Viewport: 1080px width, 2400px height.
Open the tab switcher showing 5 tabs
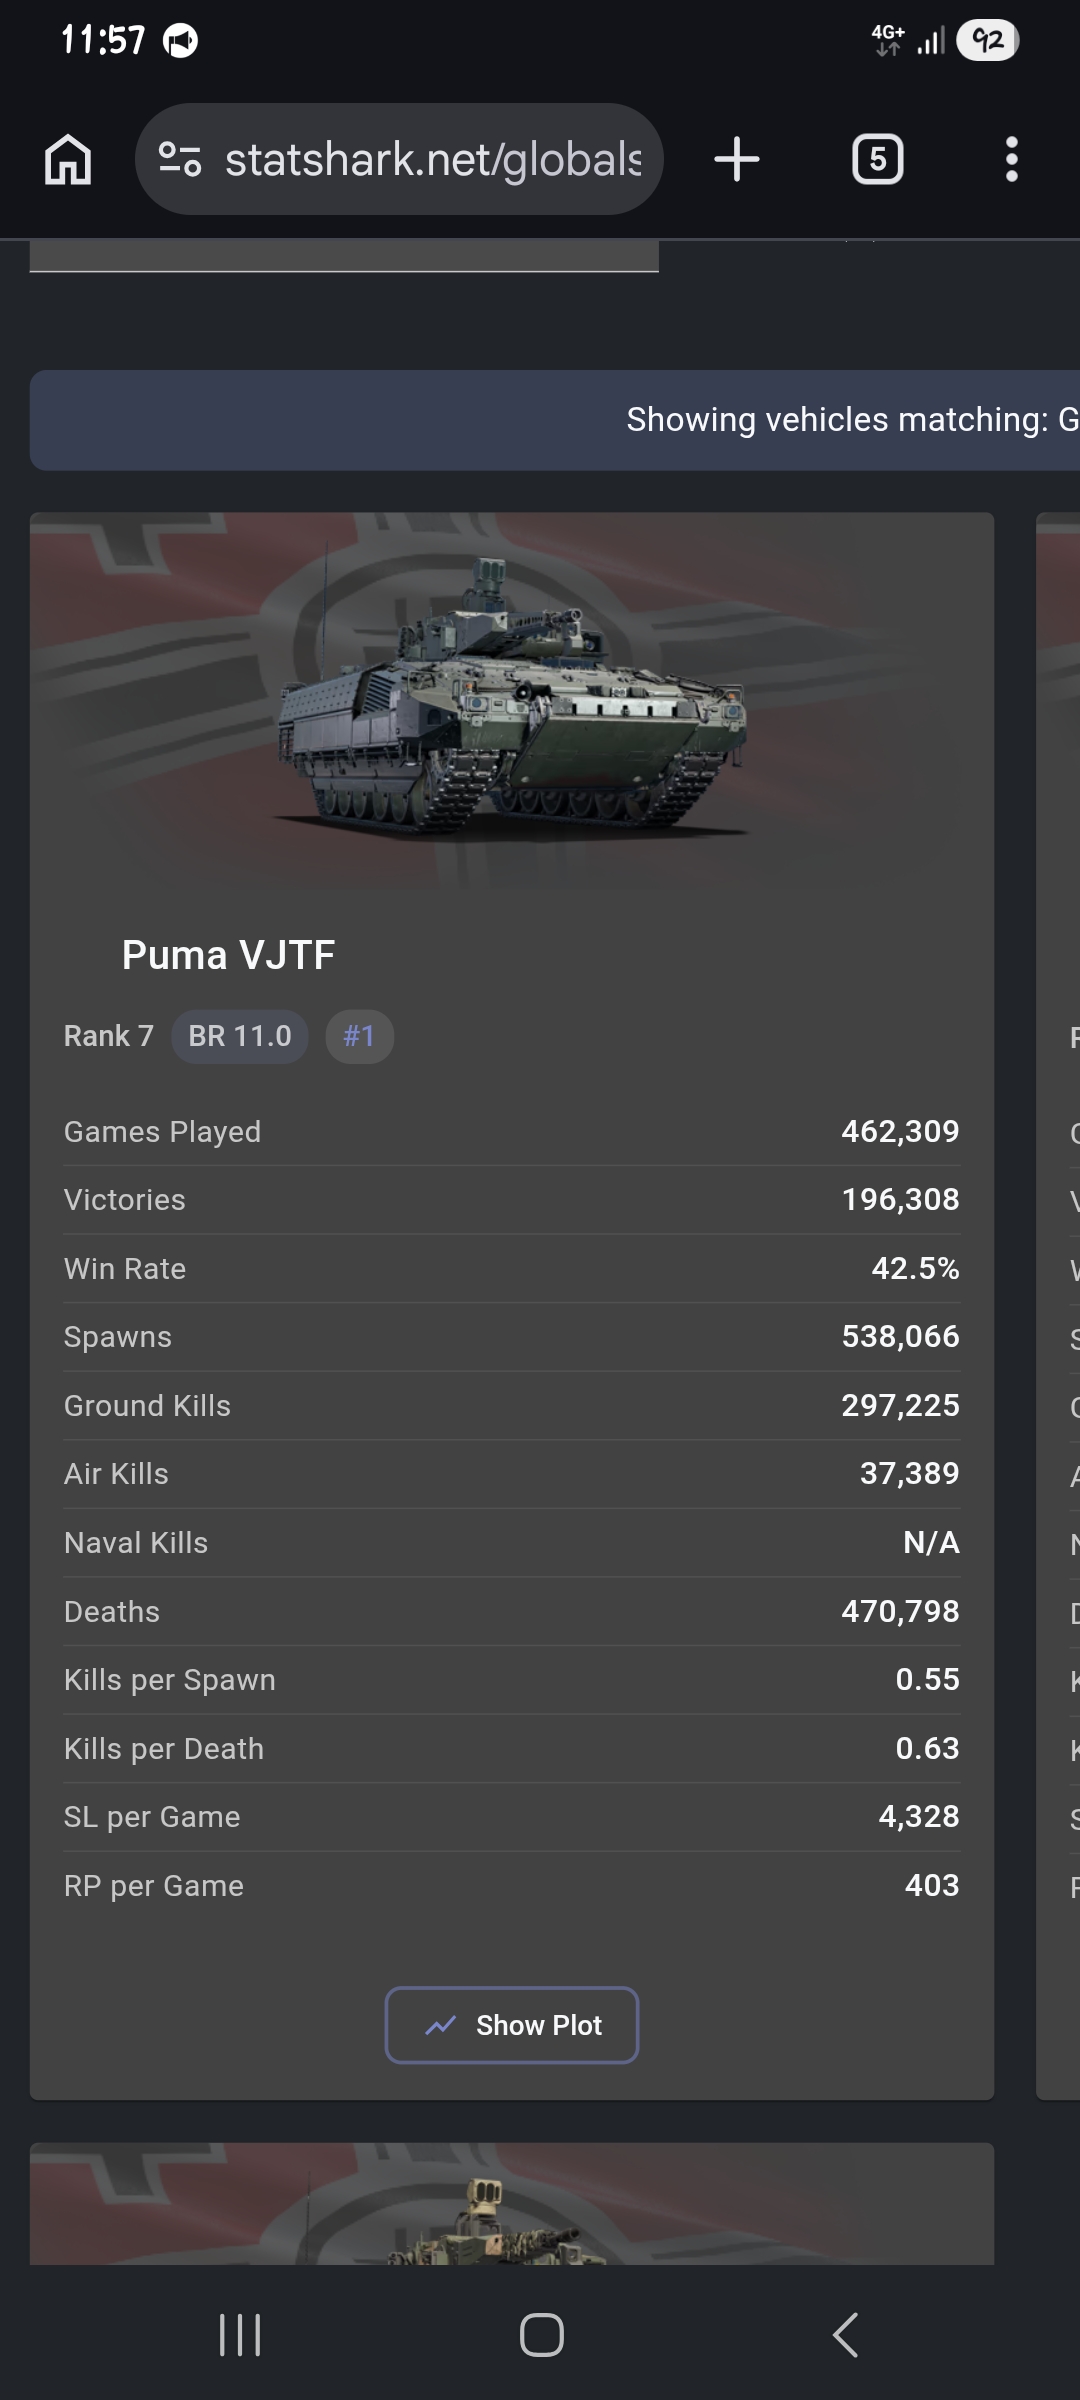[877, 159]
